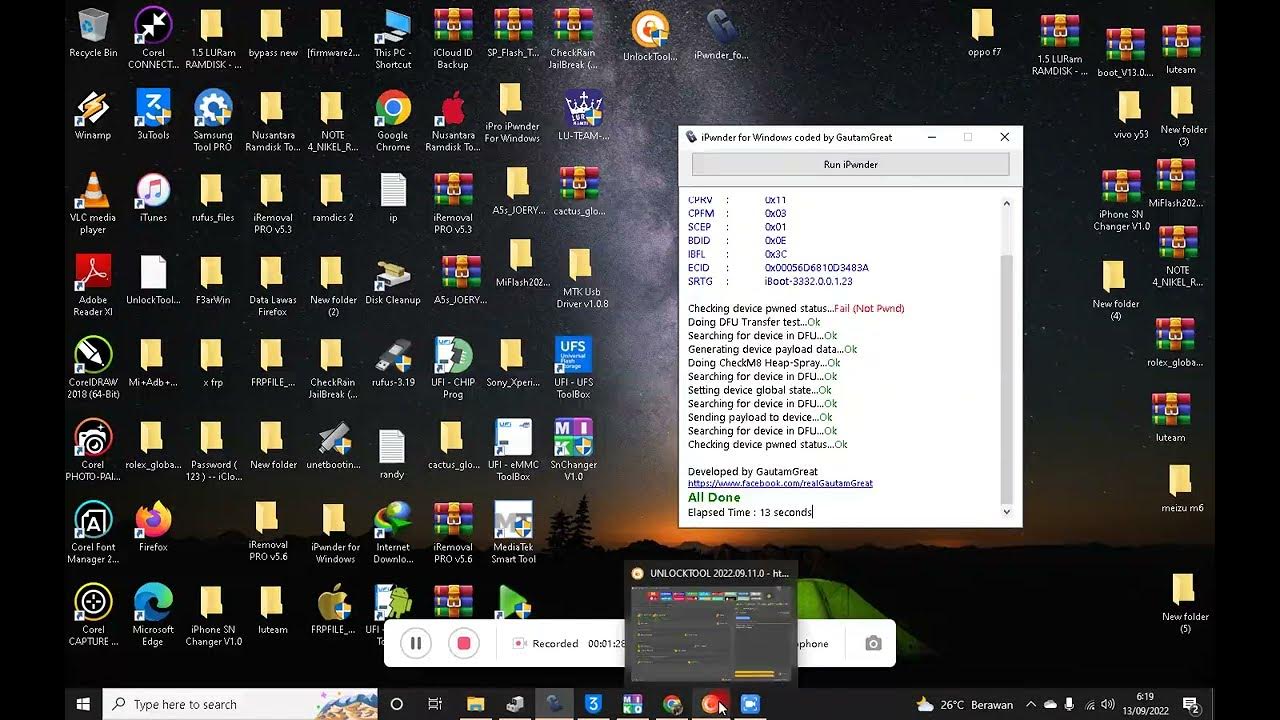Open Corel Font Manager icon
Image resolution: width=1280 pixels, height=720 pixels.
point(93,533)
